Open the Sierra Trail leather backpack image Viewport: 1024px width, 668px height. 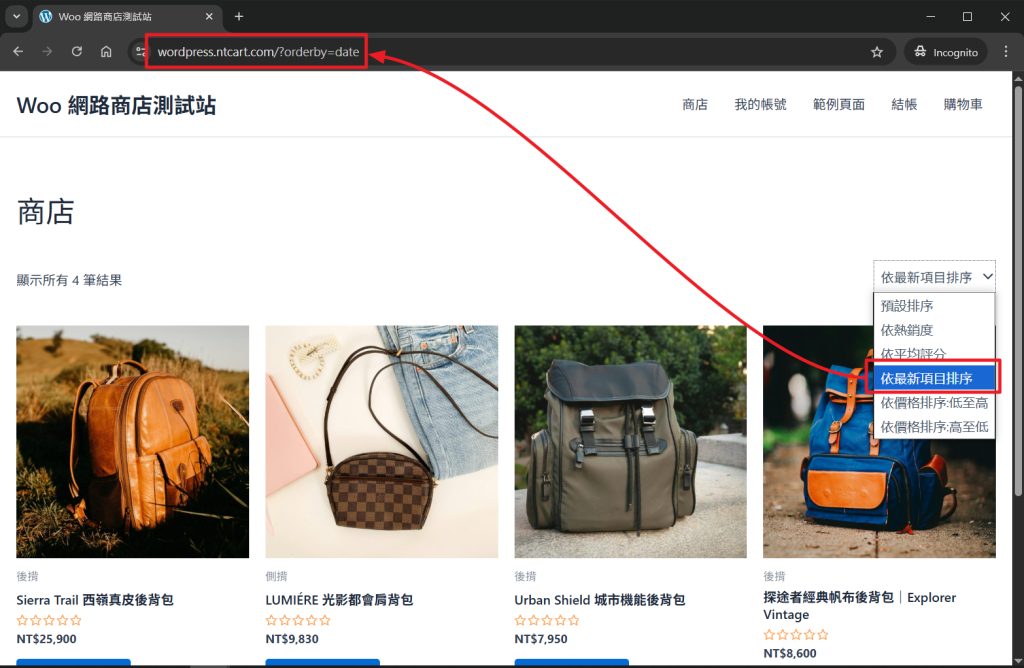coord(133,441)
